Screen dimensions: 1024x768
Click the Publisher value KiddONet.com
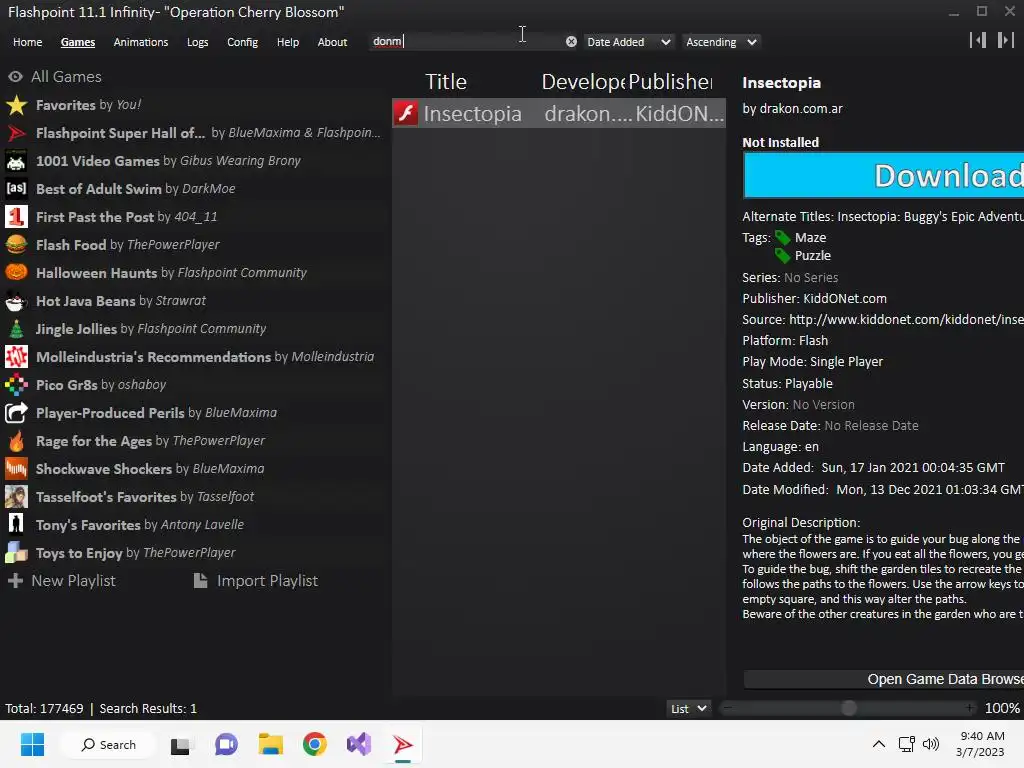[x=844, y=298]
